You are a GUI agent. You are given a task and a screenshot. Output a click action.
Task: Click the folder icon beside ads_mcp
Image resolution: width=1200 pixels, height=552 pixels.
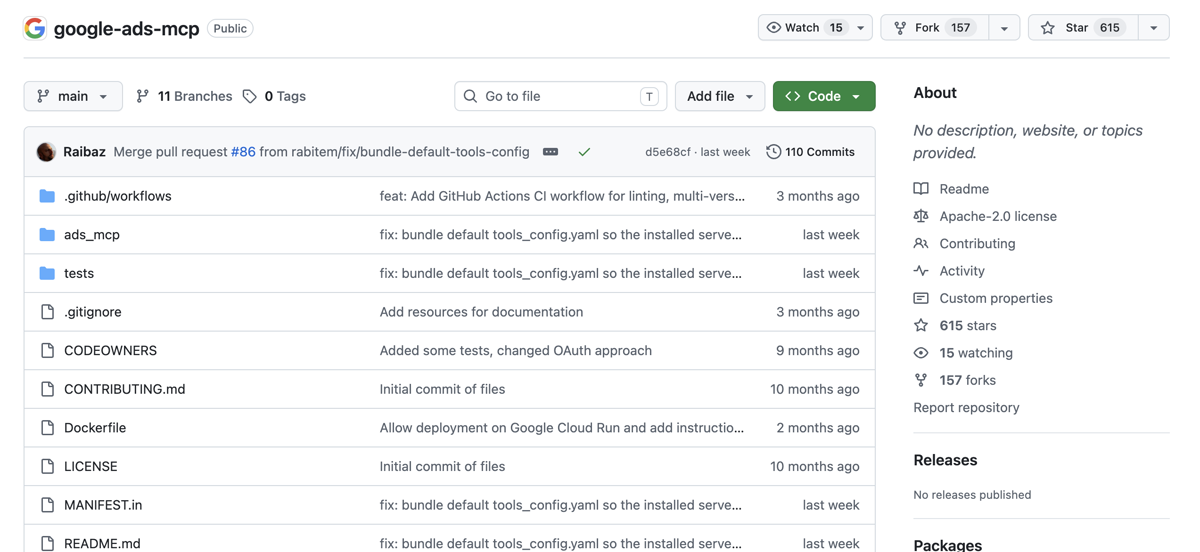tap(47, 235)
